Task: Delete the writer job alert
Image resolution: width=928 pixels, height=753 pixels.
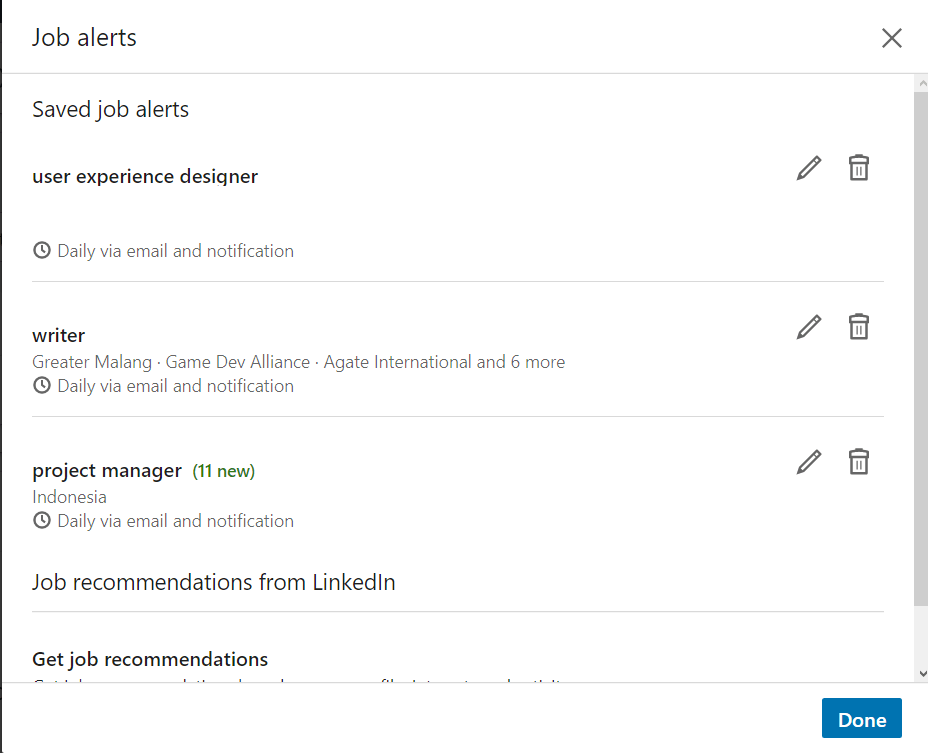Action: point(858,327)
